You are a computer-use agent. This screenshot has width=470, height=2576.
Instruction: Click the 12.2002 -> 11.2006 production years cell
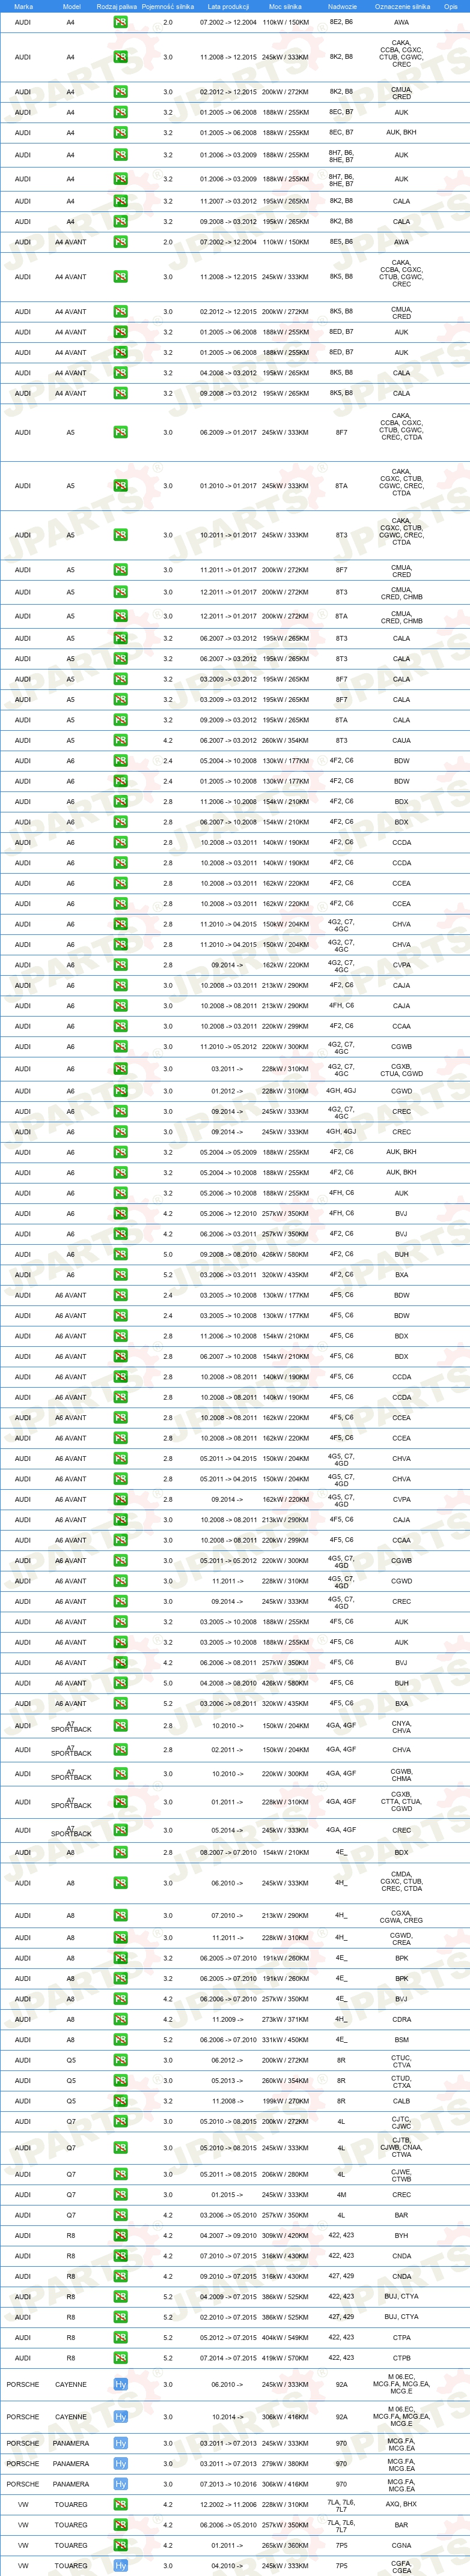228,2505
